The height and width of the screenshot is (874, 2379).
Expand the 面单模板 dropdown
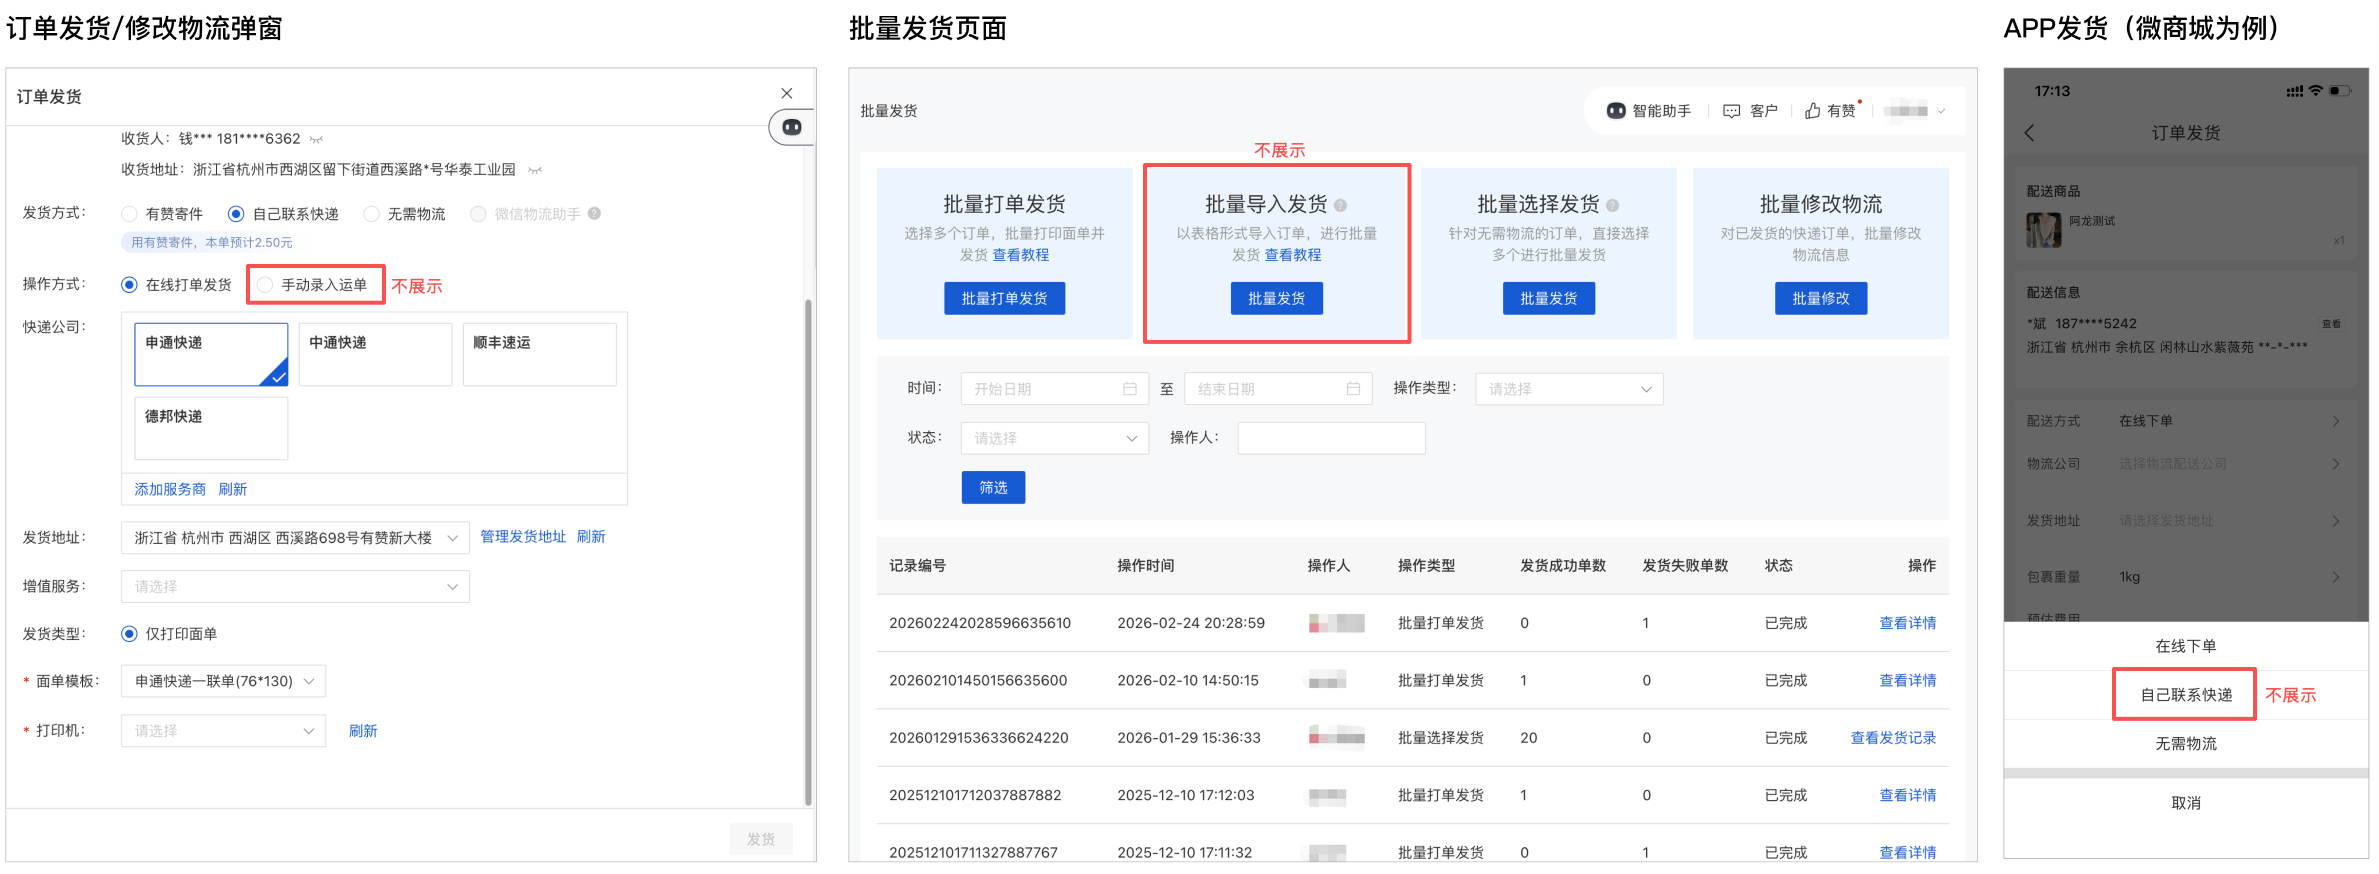(x=223, y=681)
